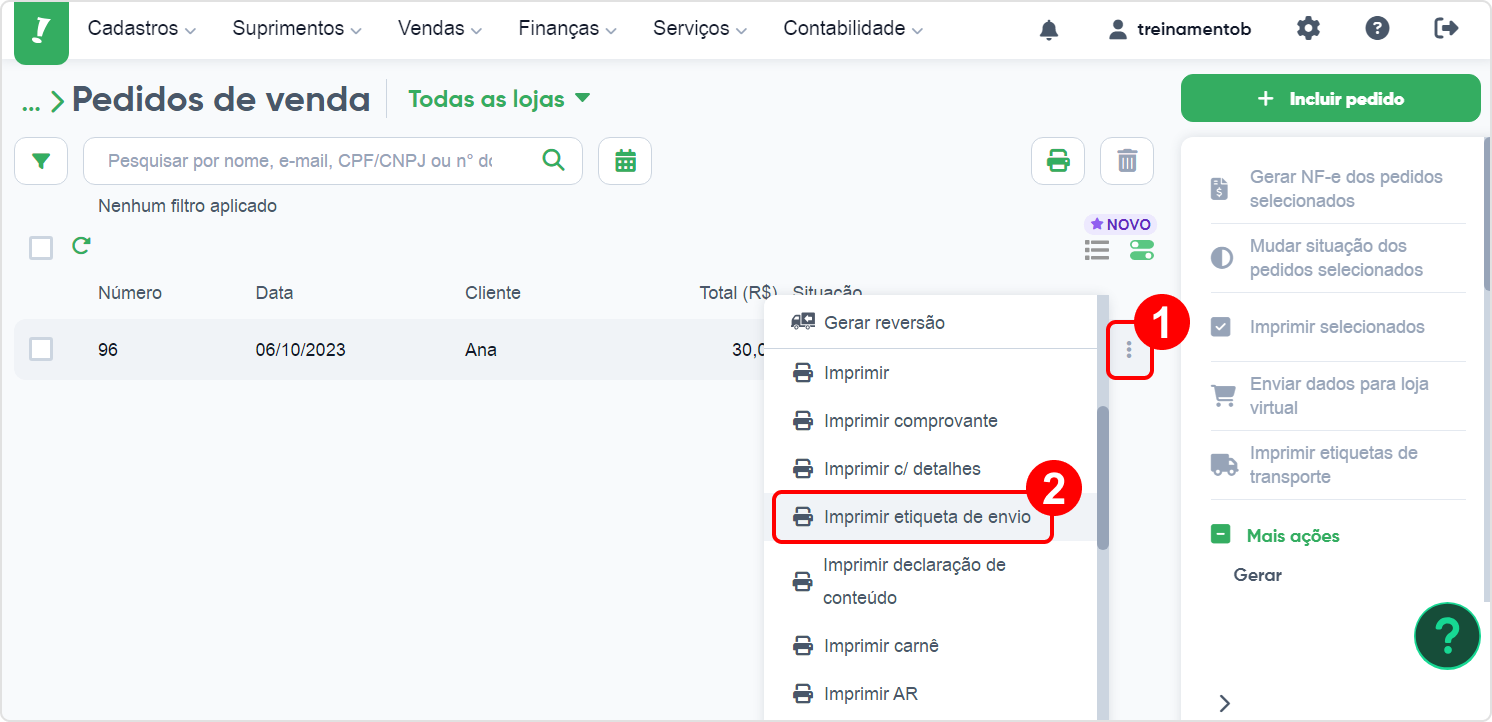This screenshot has height=722, width=1492.
Task: Click the floating green help bubble
Action: pos(1447,636)
